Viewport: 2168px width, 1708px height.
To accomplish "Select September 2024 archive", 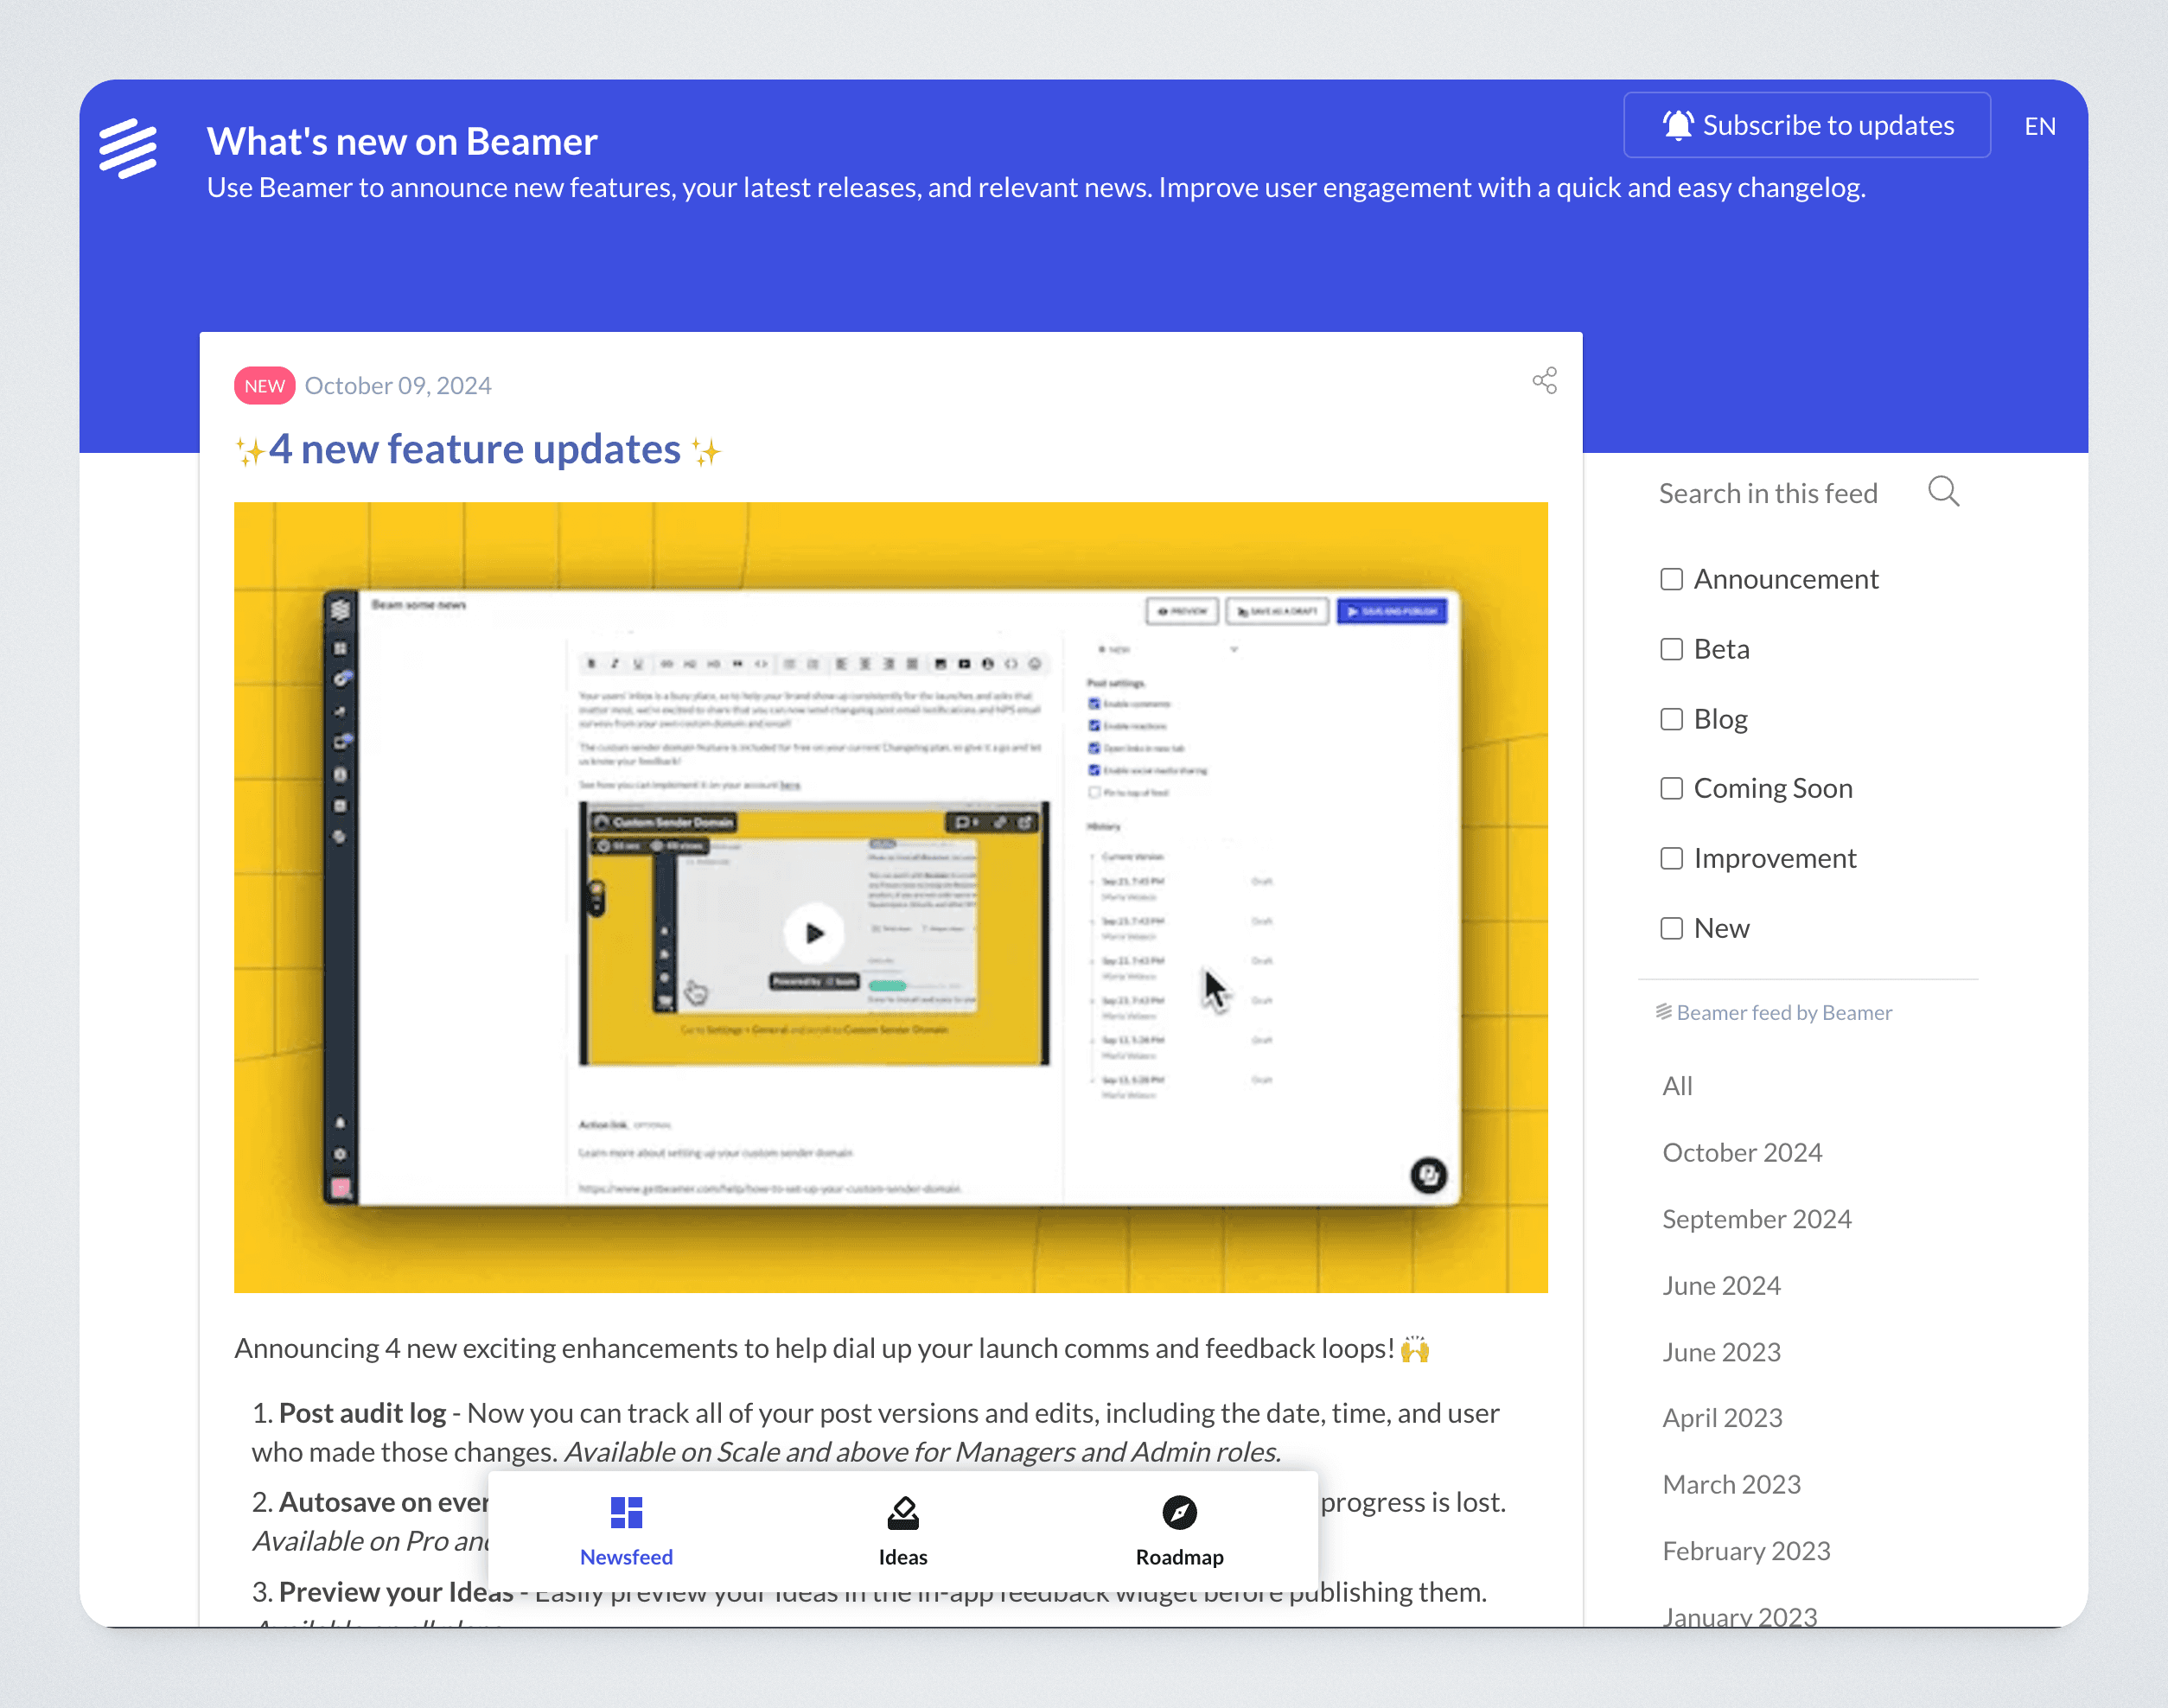I will 1756,1218.
